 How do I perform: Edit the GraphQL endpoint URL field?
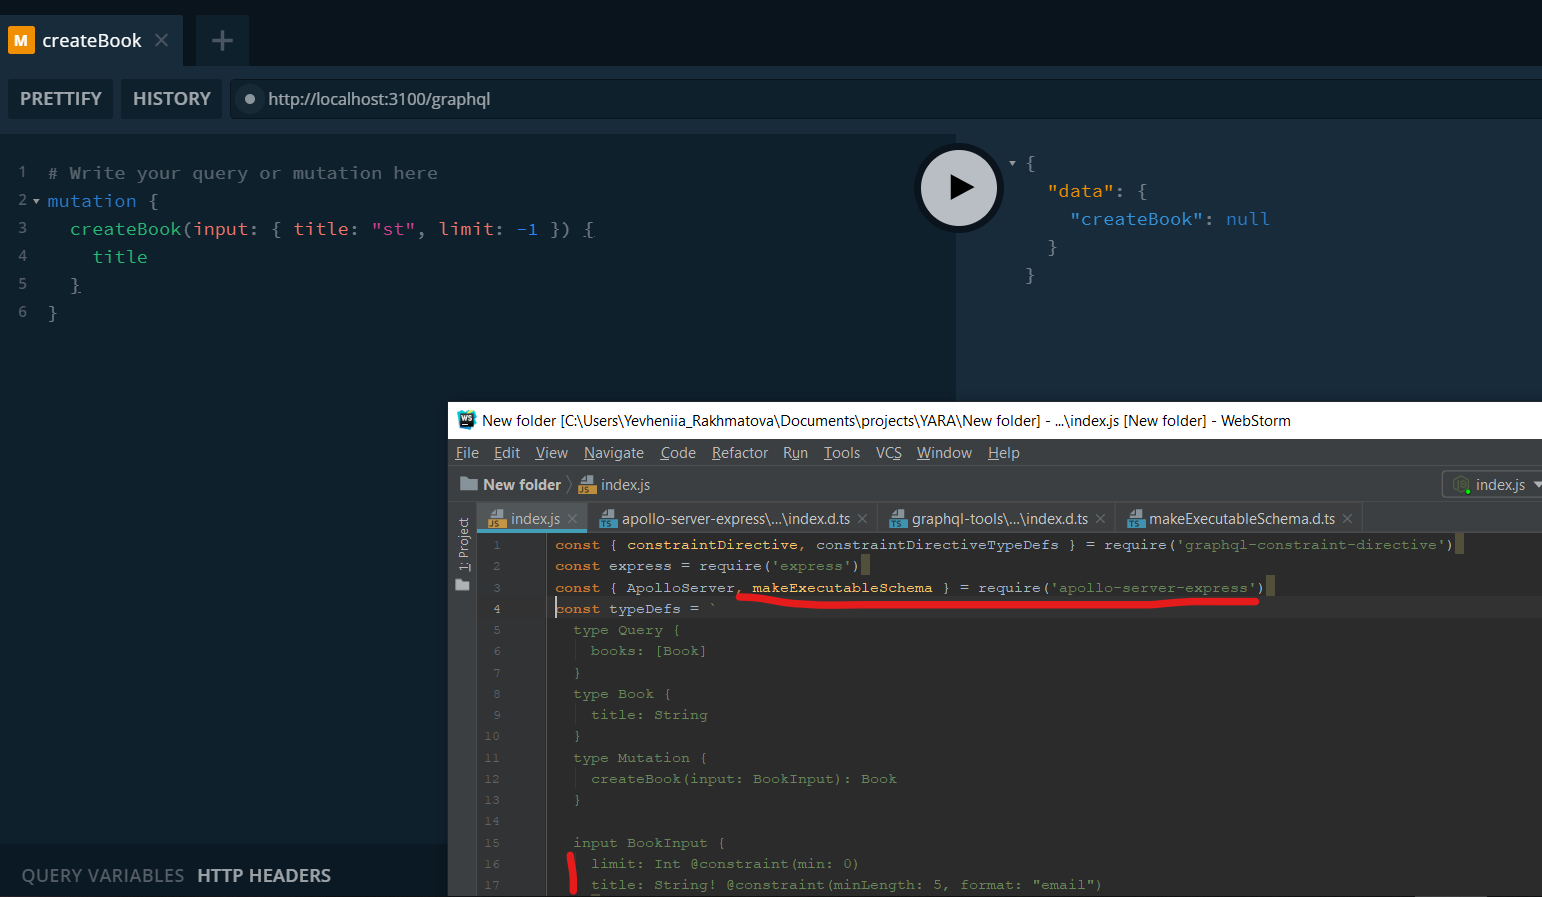point(885,99)
